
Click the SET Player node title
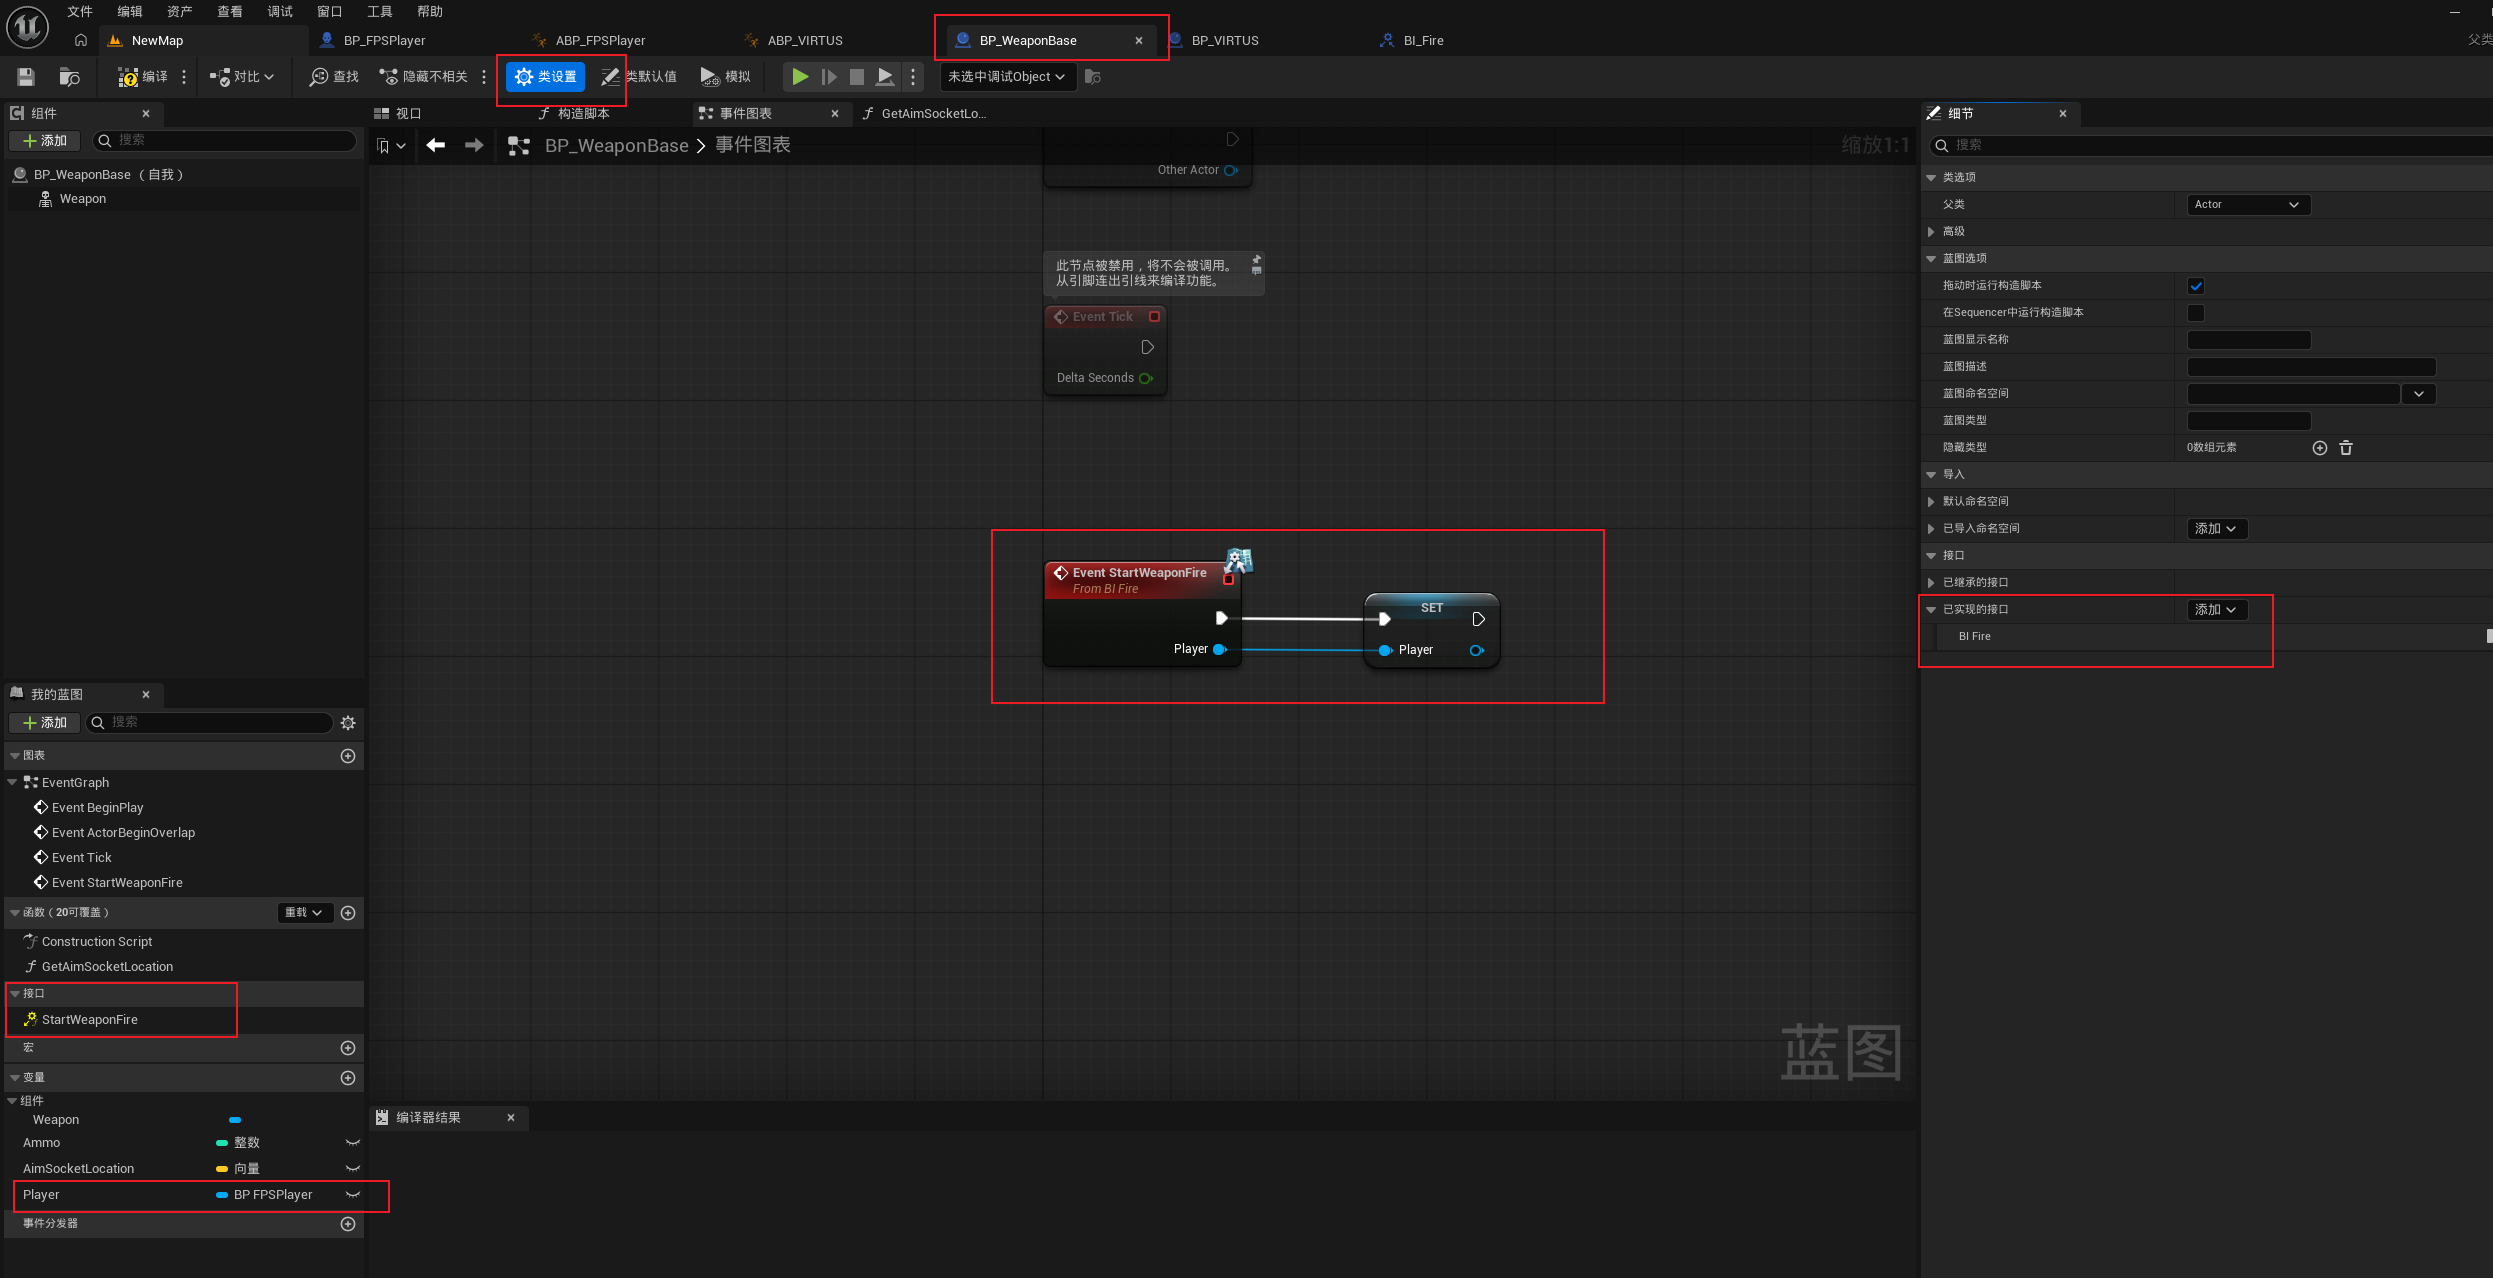coord(1432,608)
